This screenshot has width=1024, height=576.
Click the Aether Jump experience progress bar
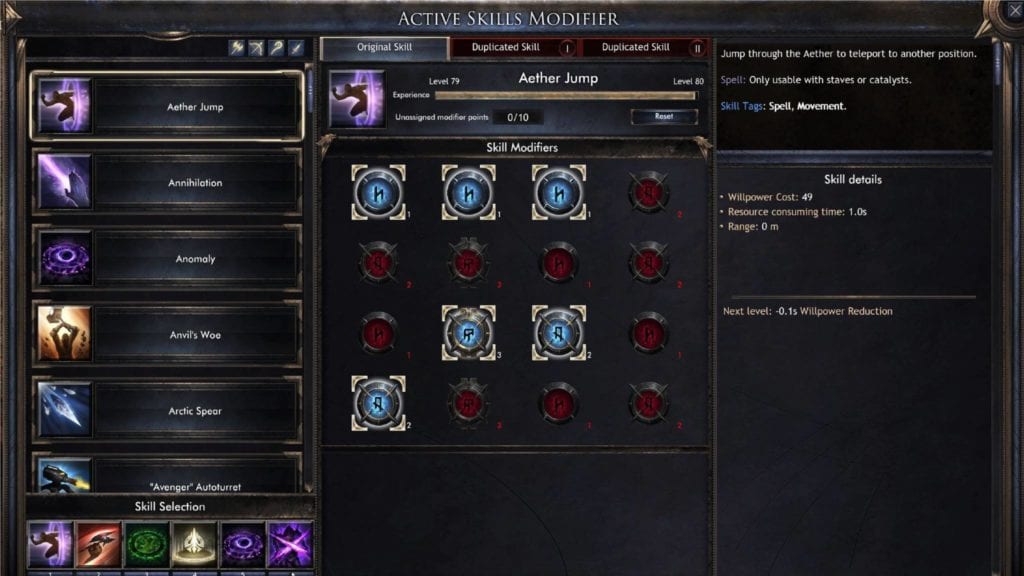(566, 95)
